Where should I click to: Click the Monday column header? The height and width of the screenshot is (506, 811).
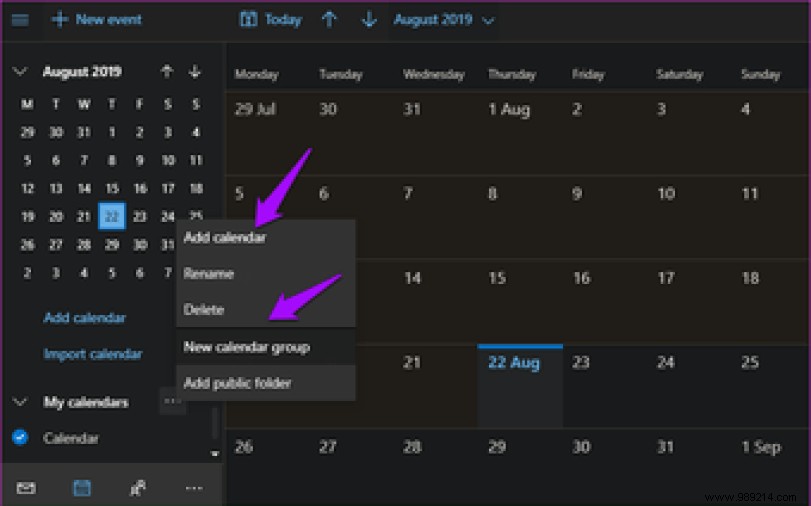click(x=257, y=75)
